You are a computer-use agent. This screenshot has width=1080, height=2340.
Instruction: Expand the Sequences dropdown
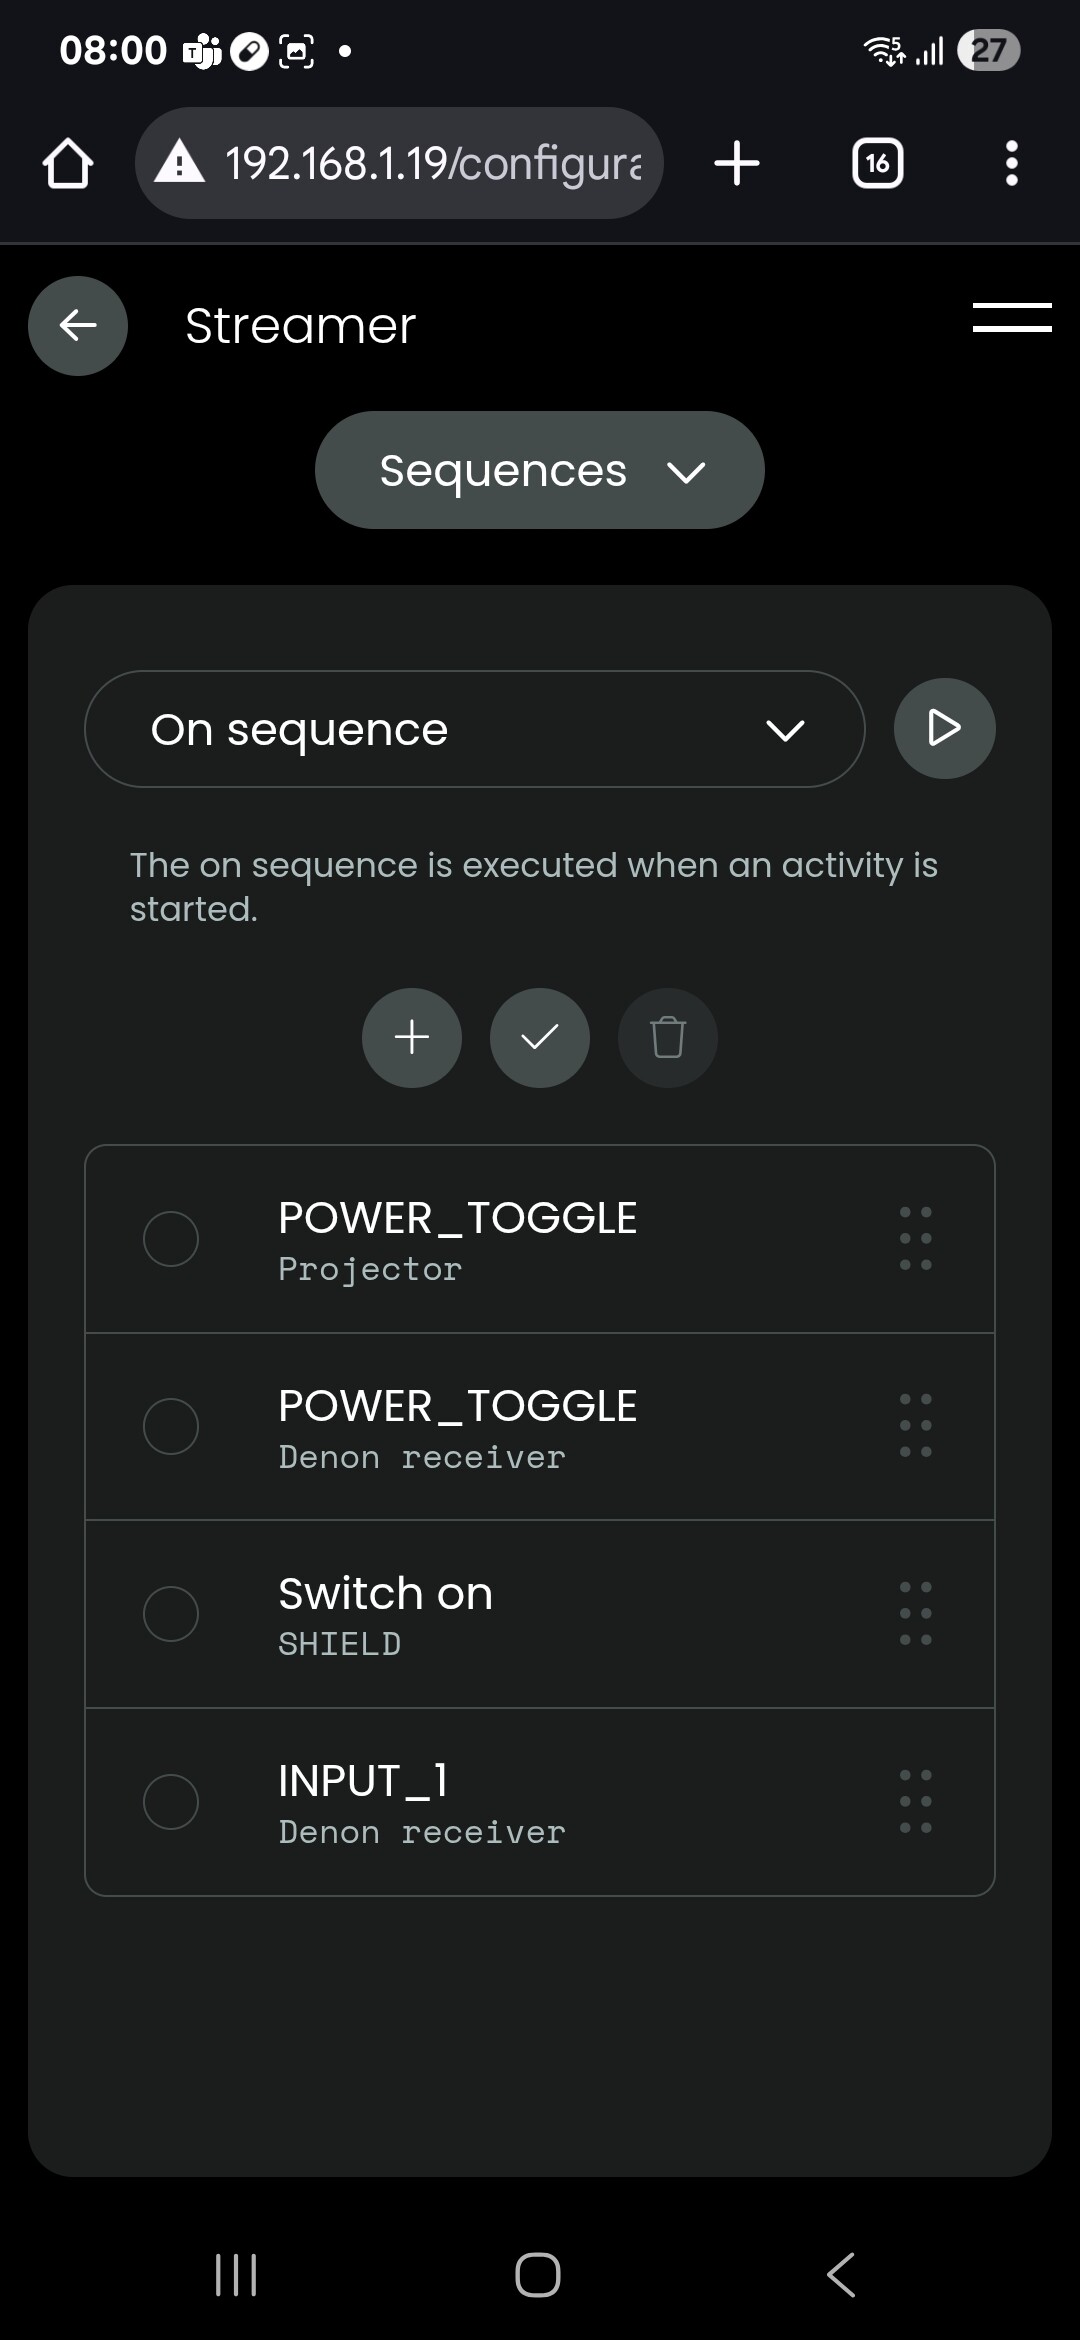pos(540,470)
